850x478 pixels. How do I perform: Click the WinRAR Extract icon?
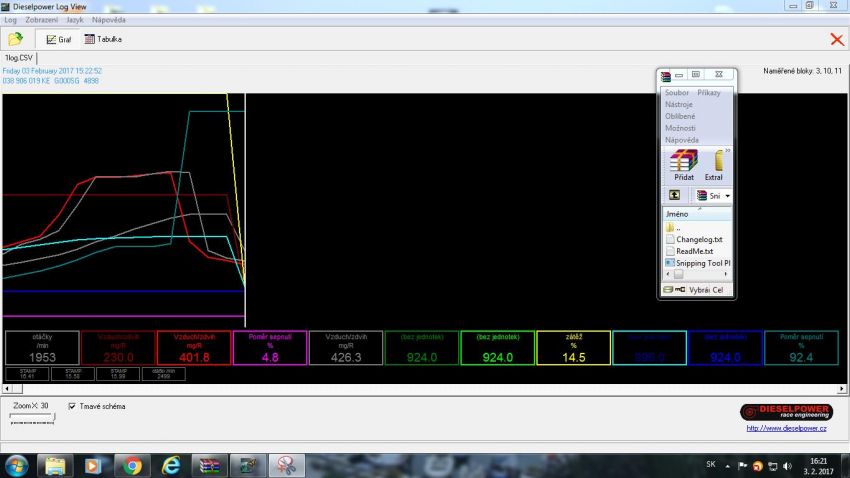[x=714, y=165]
